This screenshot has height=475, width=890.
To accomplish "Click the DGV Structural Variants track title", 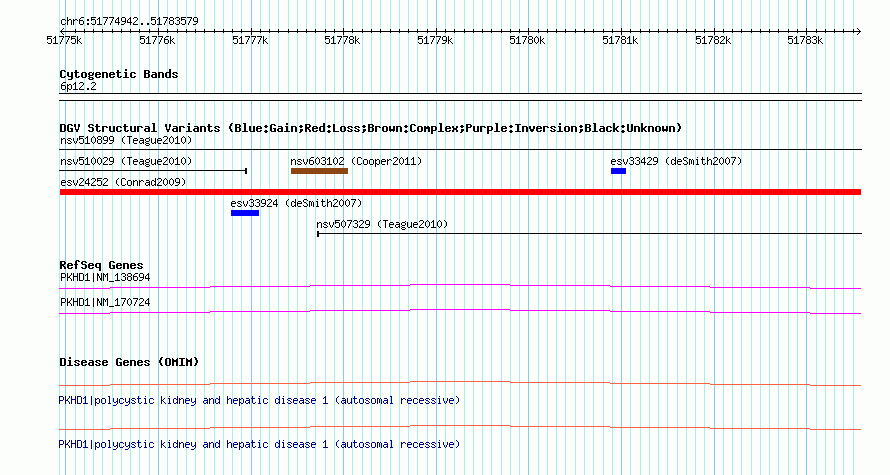I will [371, 128].
